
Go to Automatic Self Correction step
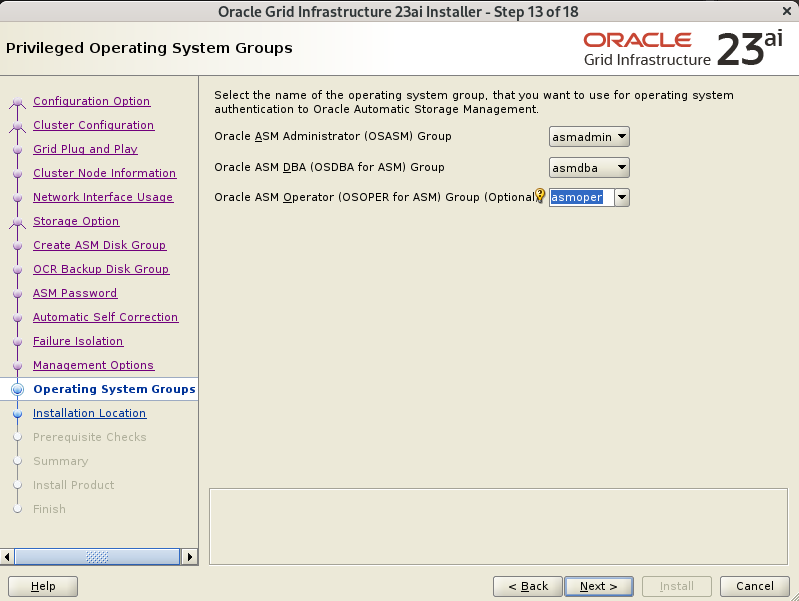[x=105, y=317]
